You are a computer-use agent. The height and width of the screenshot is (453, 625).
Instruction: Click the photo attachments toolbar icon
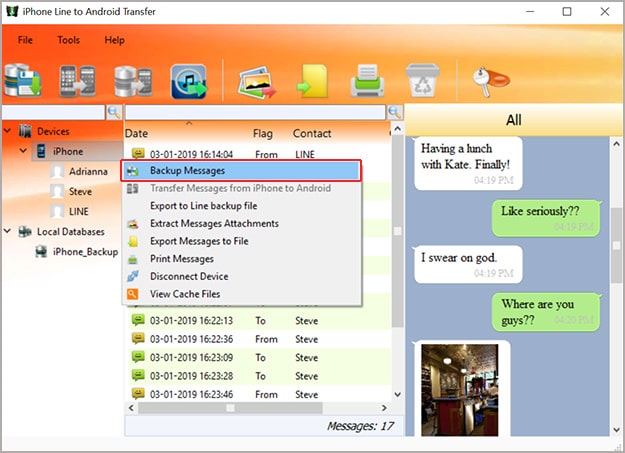(256, 81)
